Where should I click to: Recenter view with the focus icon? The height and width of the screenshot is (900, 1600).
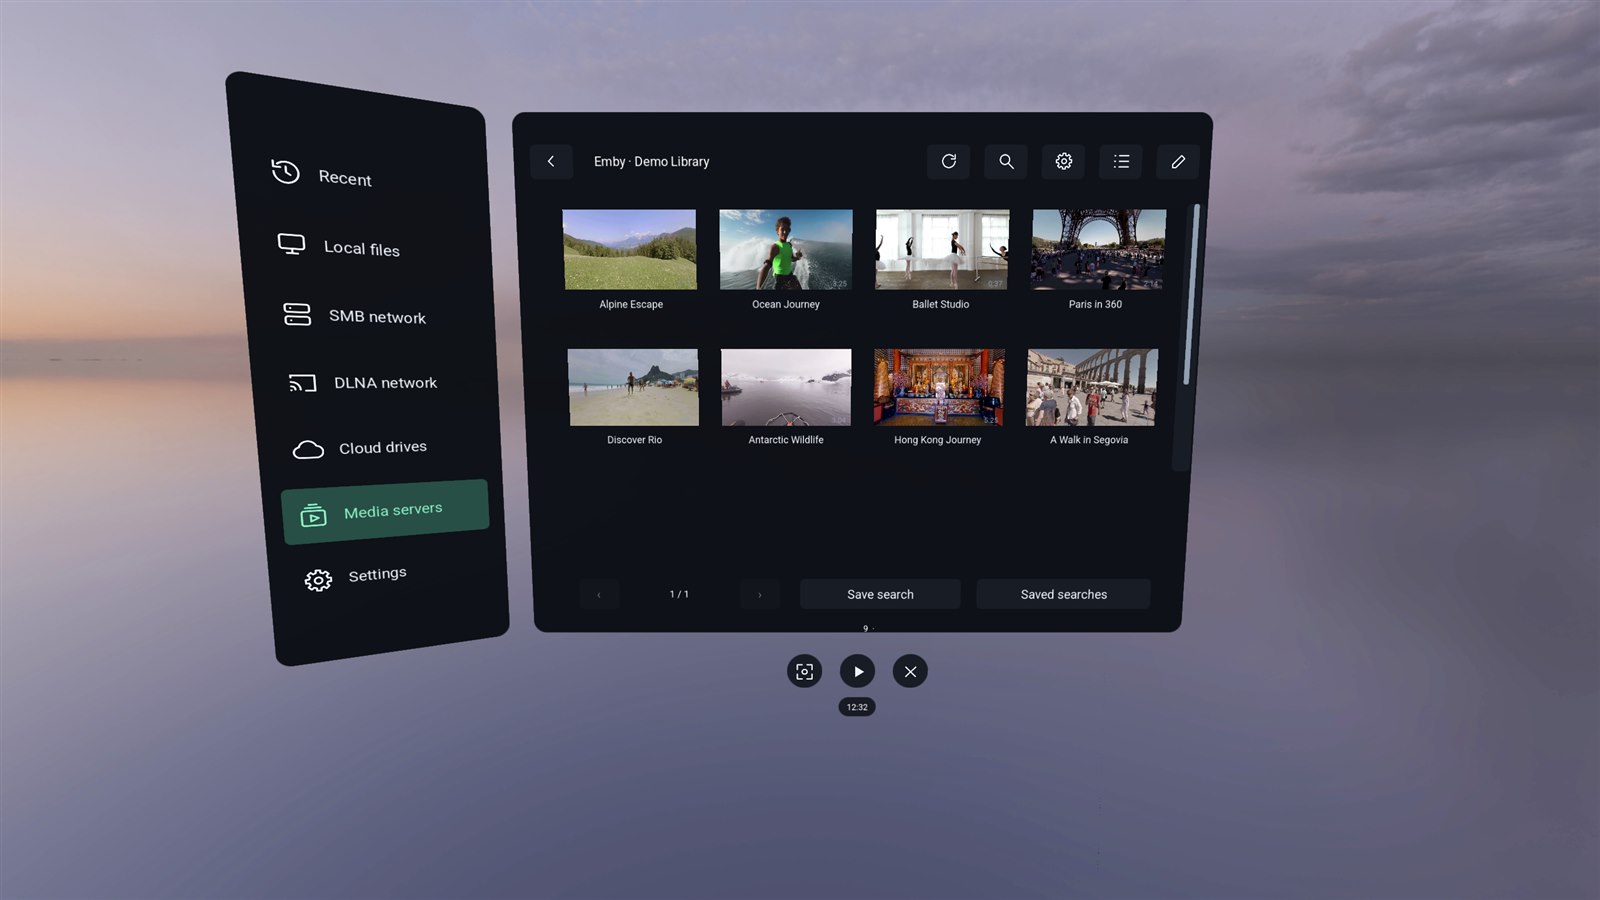(805, 671)
